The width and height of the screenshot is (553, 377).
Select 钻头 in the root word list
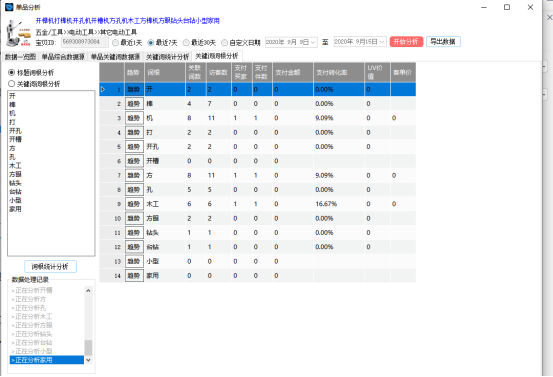15,183
